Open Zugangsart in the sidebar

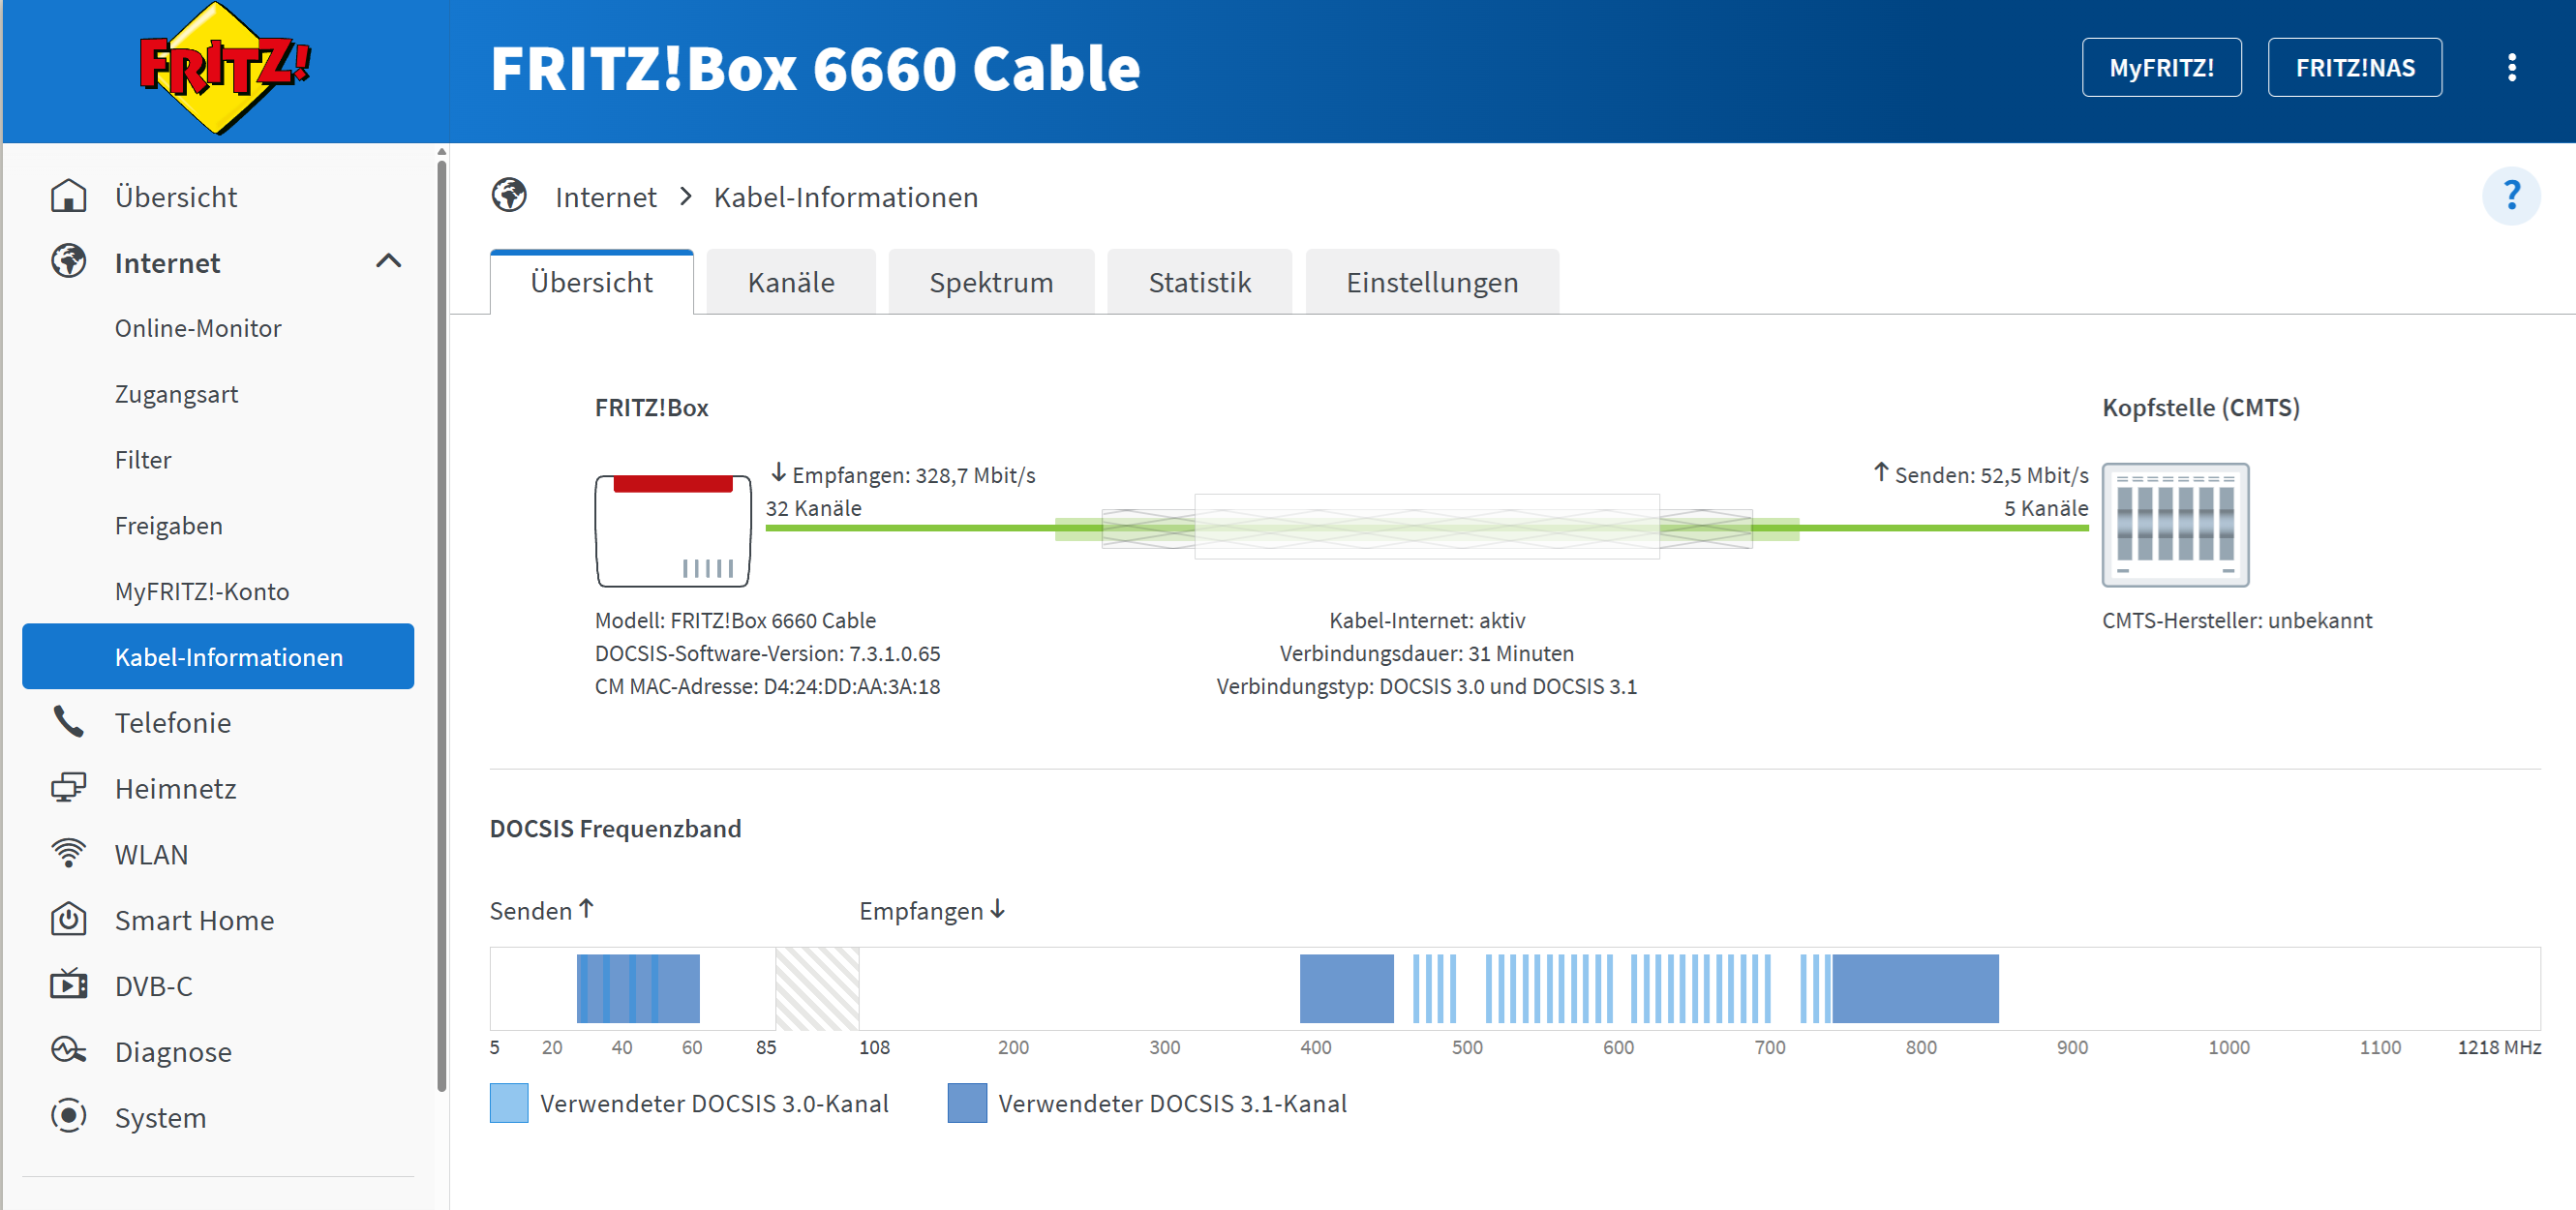[x=176, y=394]
